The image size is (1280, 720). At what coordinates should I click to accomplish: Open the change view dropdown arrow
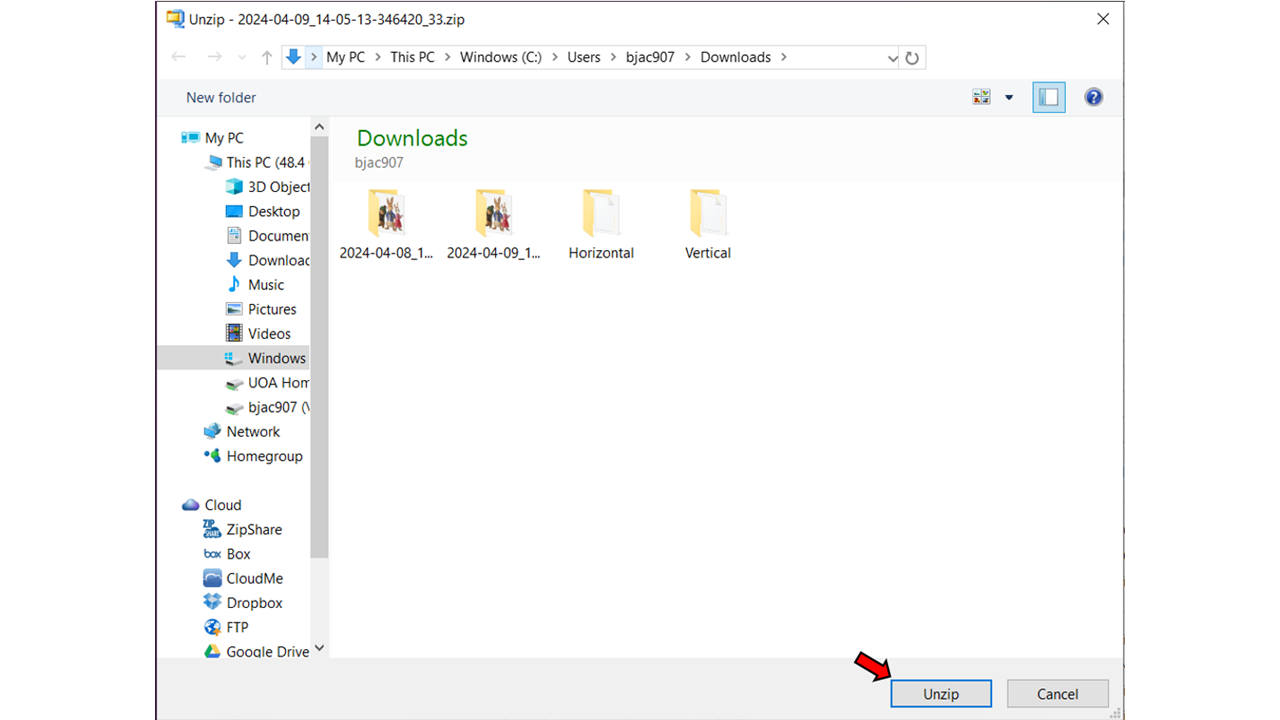click(x=1009, y=97)
